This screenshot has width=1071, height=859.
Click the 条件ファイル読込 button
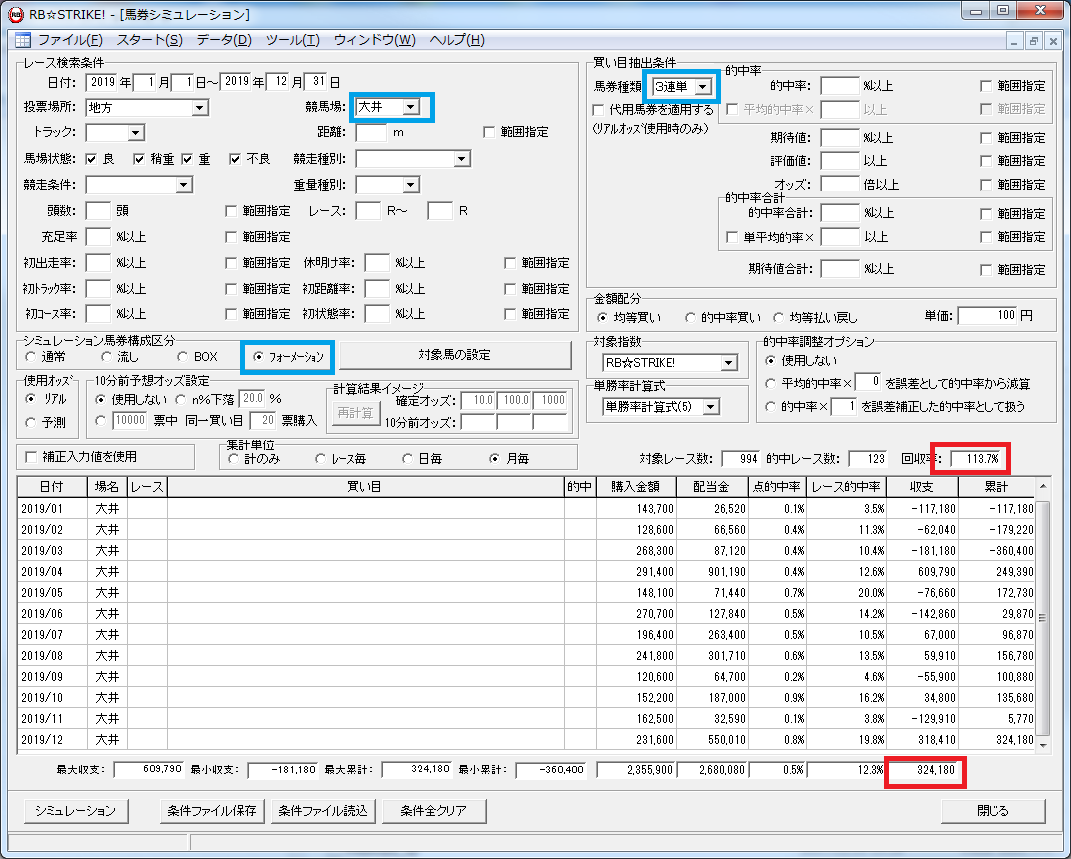coord(323,811)
